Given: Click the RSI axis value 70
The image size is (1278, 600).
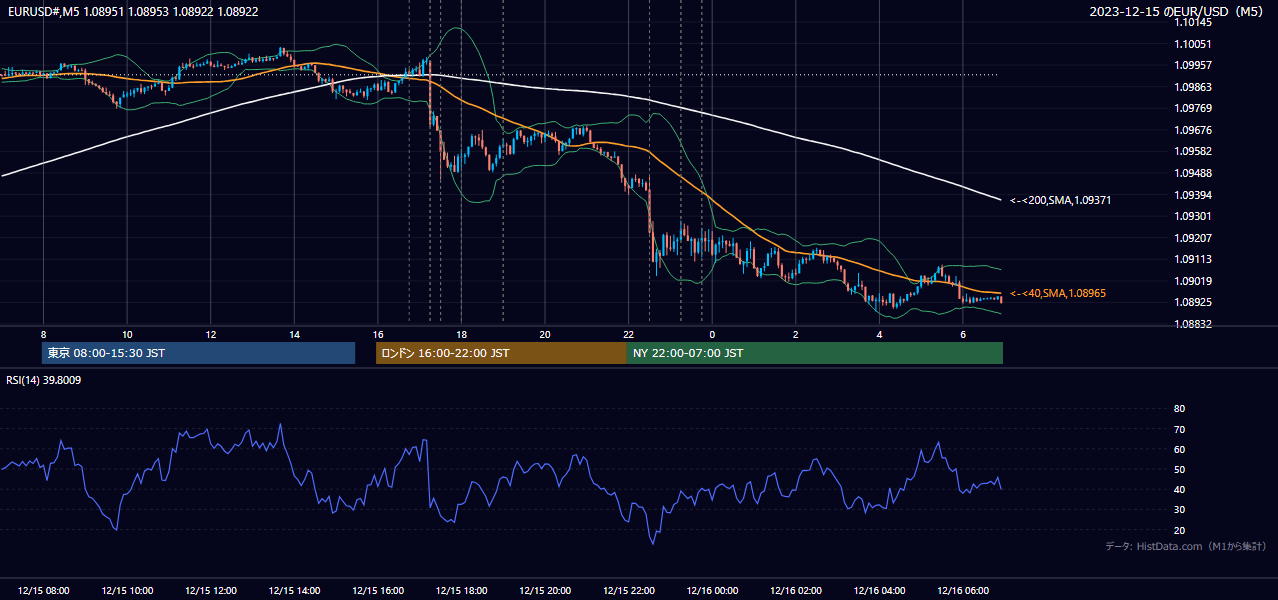Looking at the screenshot, I should point(1179,429).
